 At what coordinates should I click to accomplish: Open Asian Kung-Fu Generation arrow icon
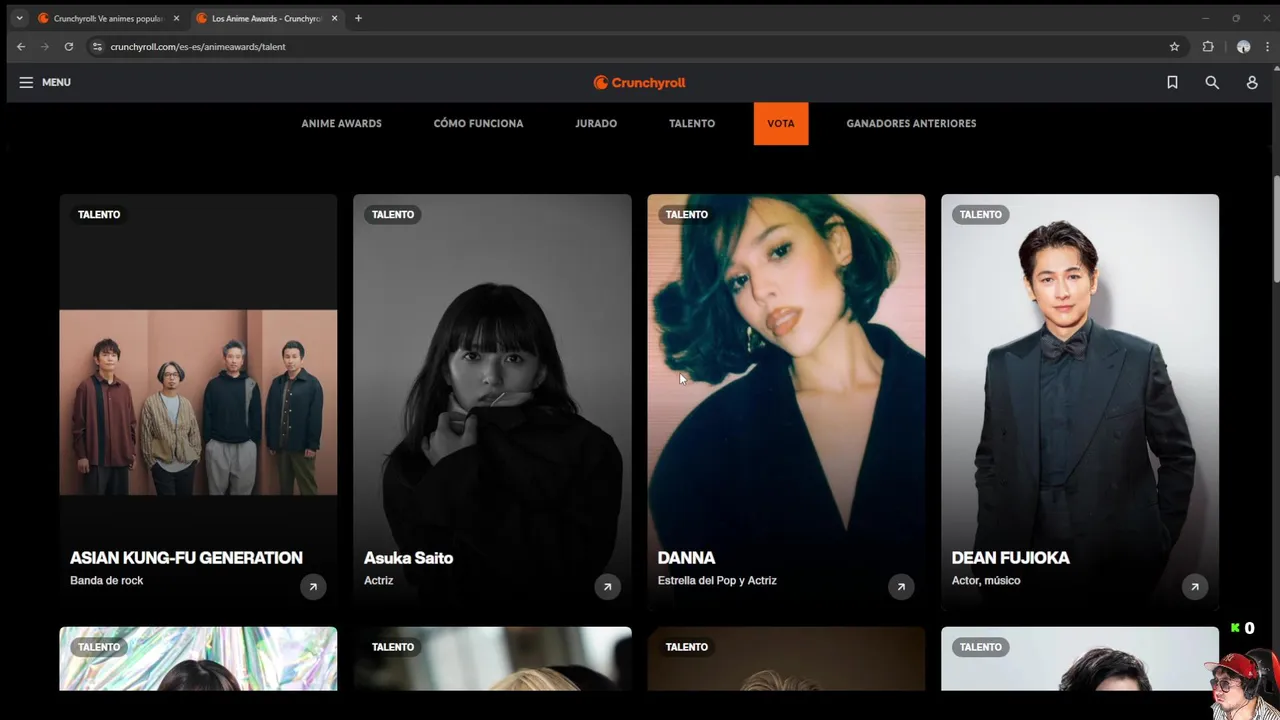point(313,587)
